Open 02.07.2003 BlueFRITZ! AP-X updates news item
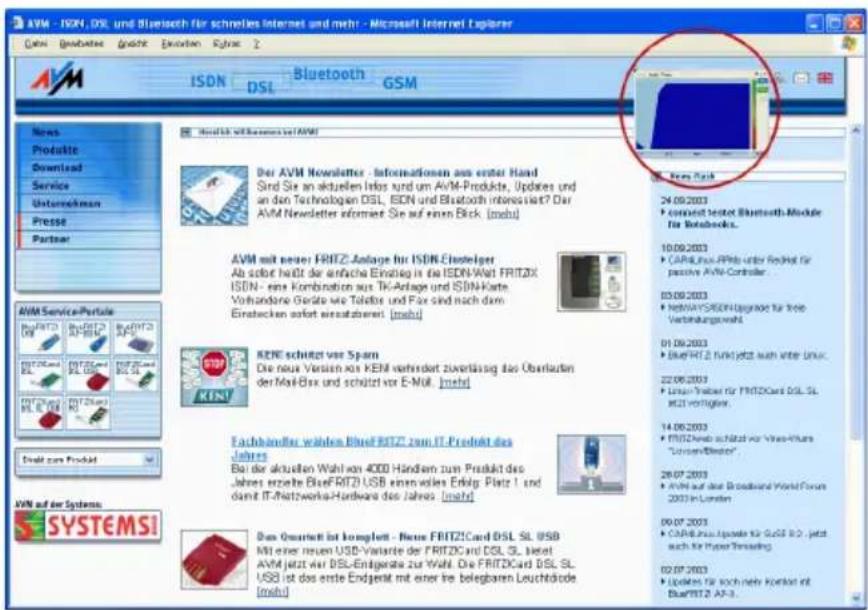The image size is (868, 610). [x=739, y=587]
